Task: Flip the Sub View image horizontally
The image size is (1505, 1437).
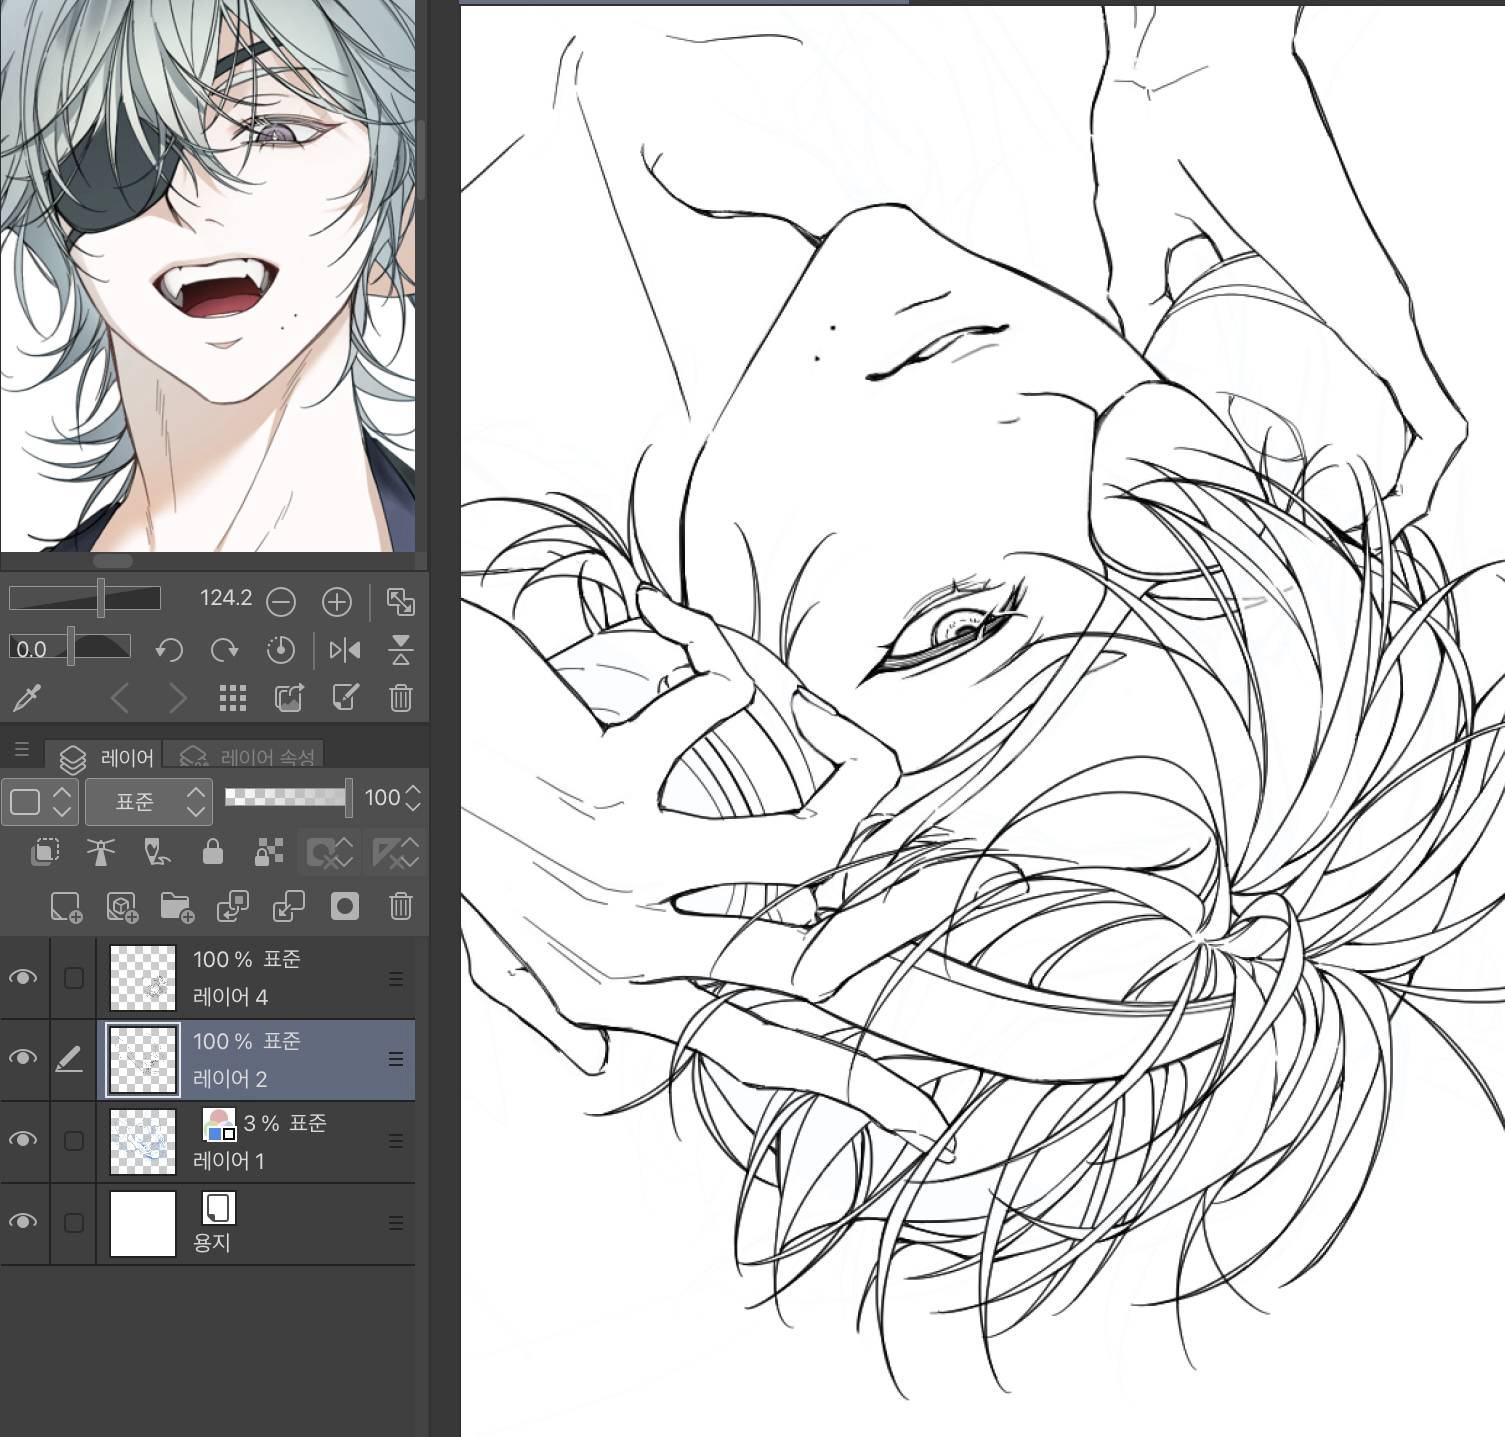Action: point(345,651)
